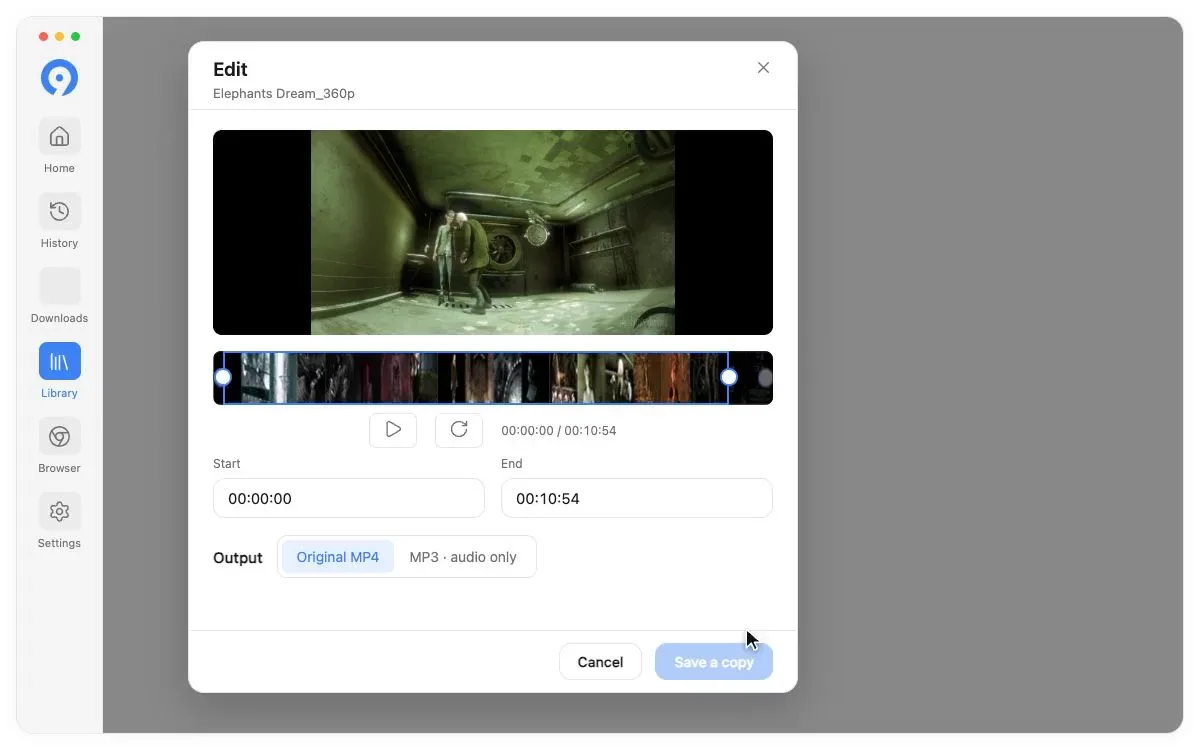Click the blue app logo
The height and width of the screenshot is (750, 1200).
click(x=59, y=78)
